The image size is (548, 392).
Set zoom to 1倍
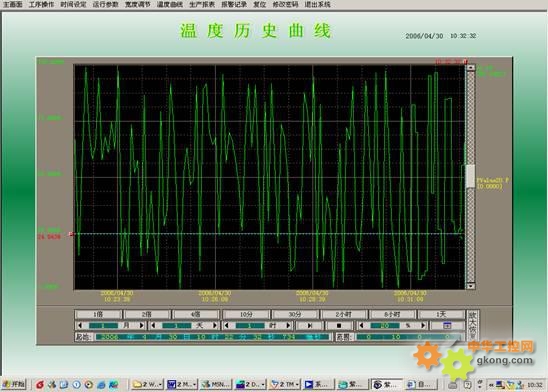[98, 314]
